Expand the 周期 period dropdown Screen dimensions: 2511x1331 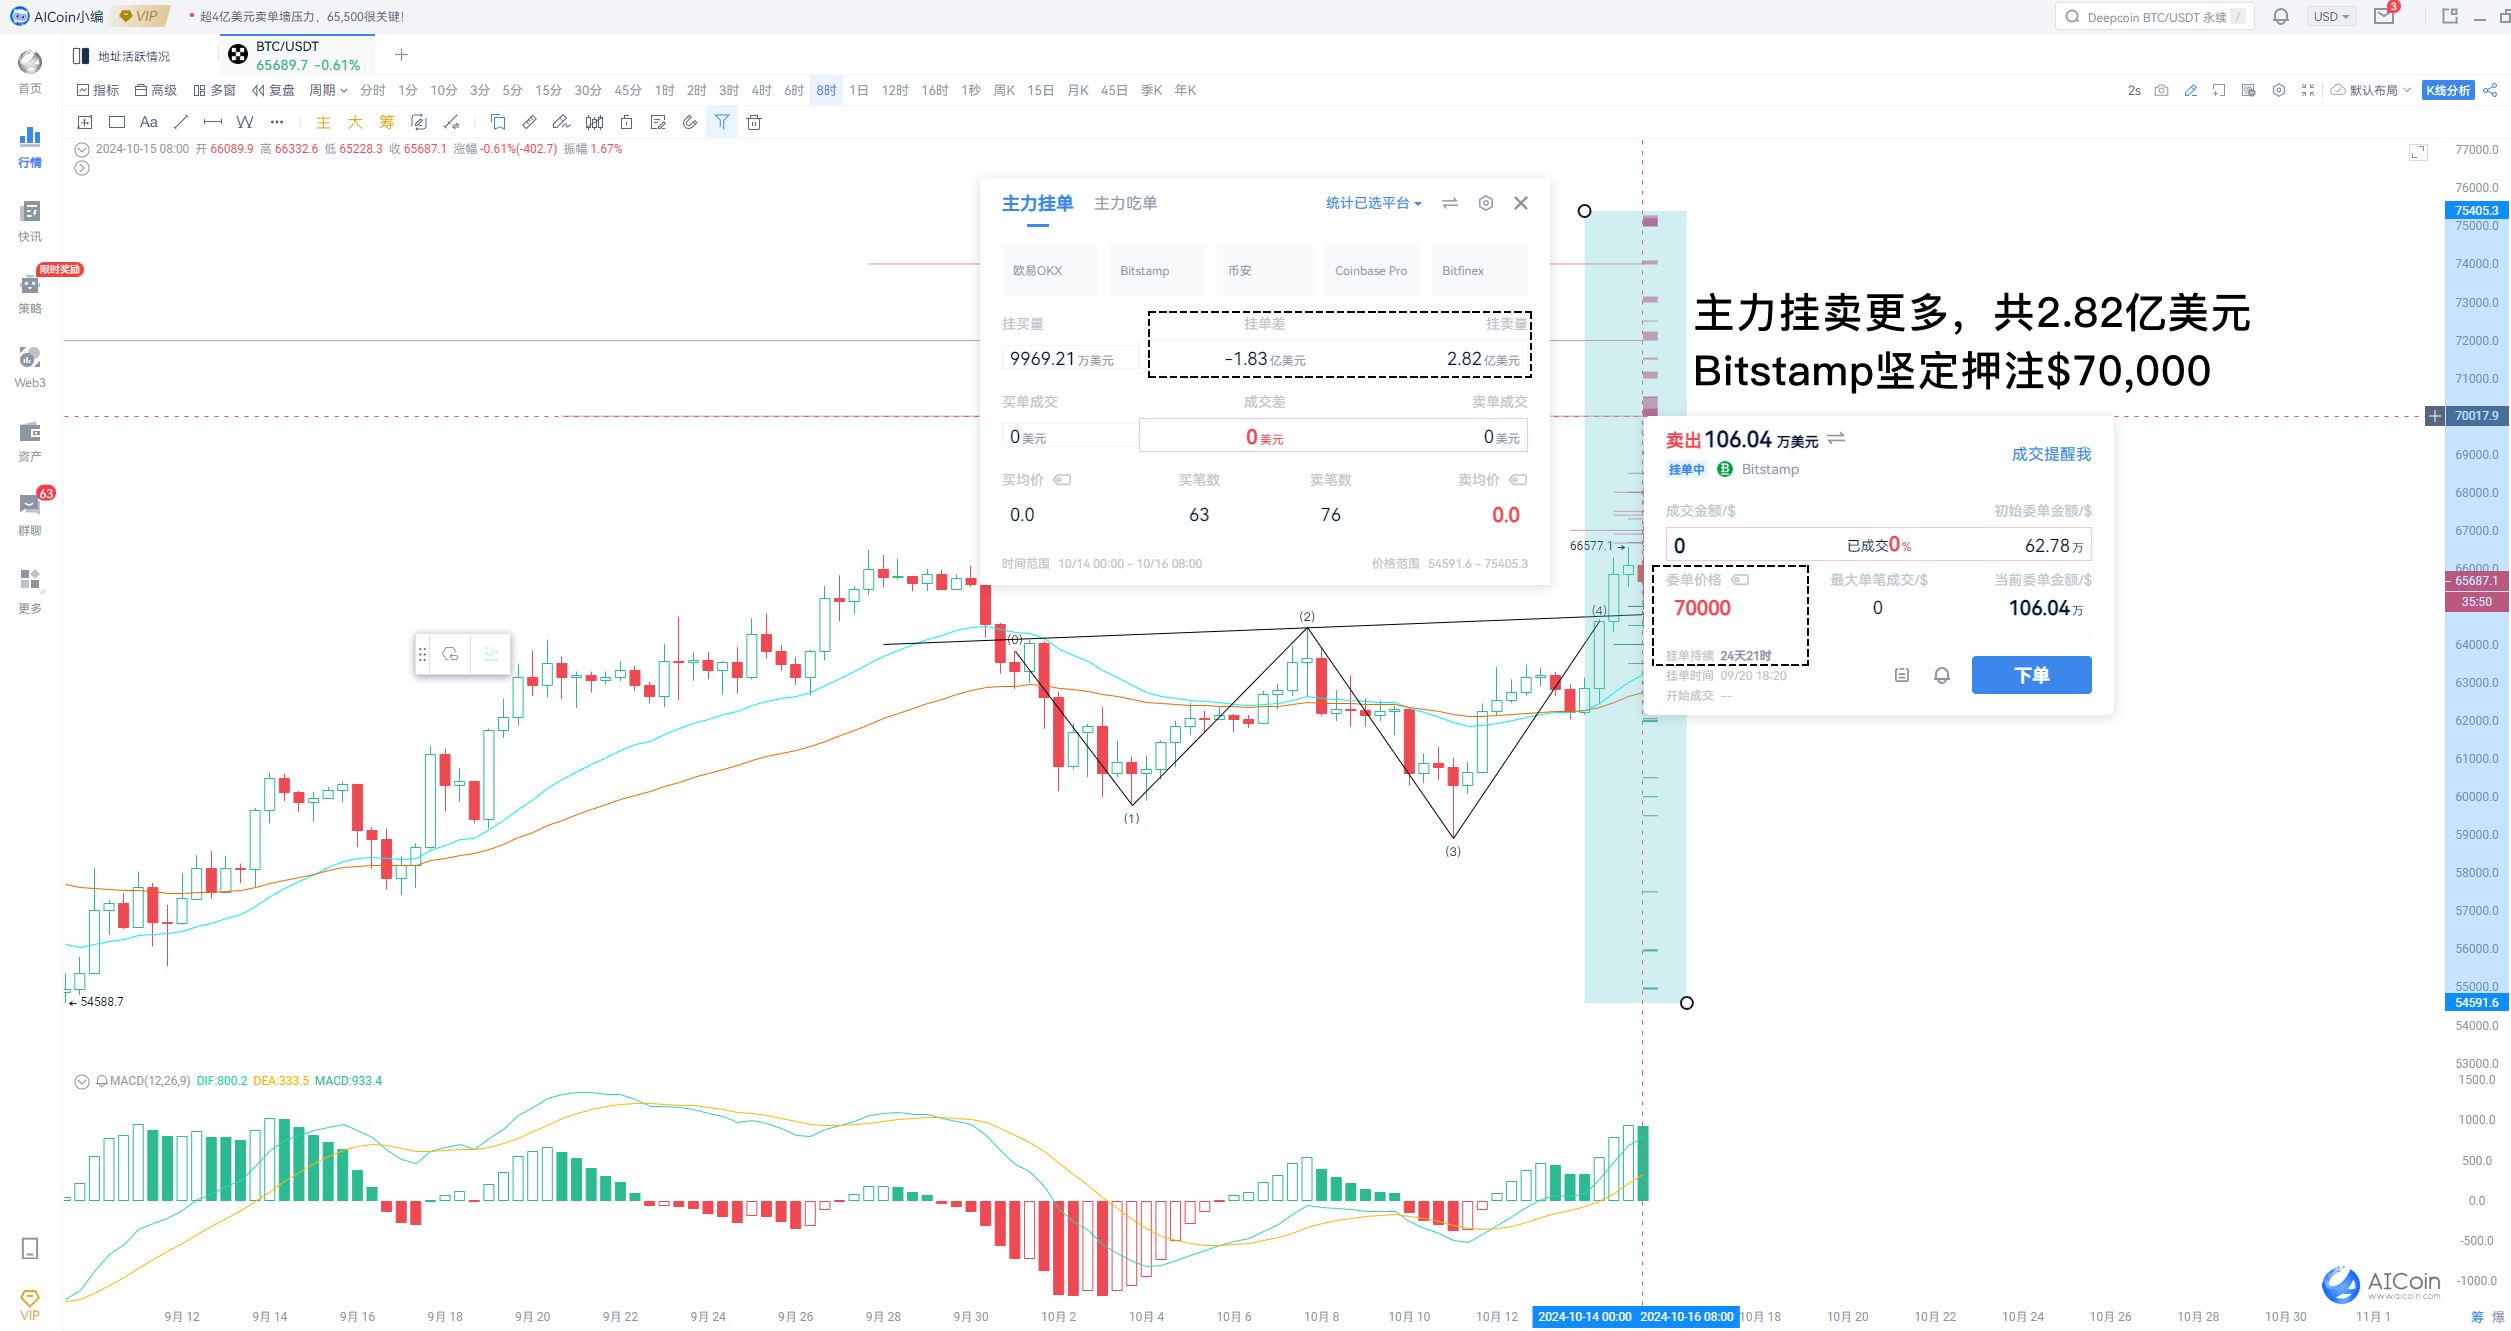pos(328,90)
